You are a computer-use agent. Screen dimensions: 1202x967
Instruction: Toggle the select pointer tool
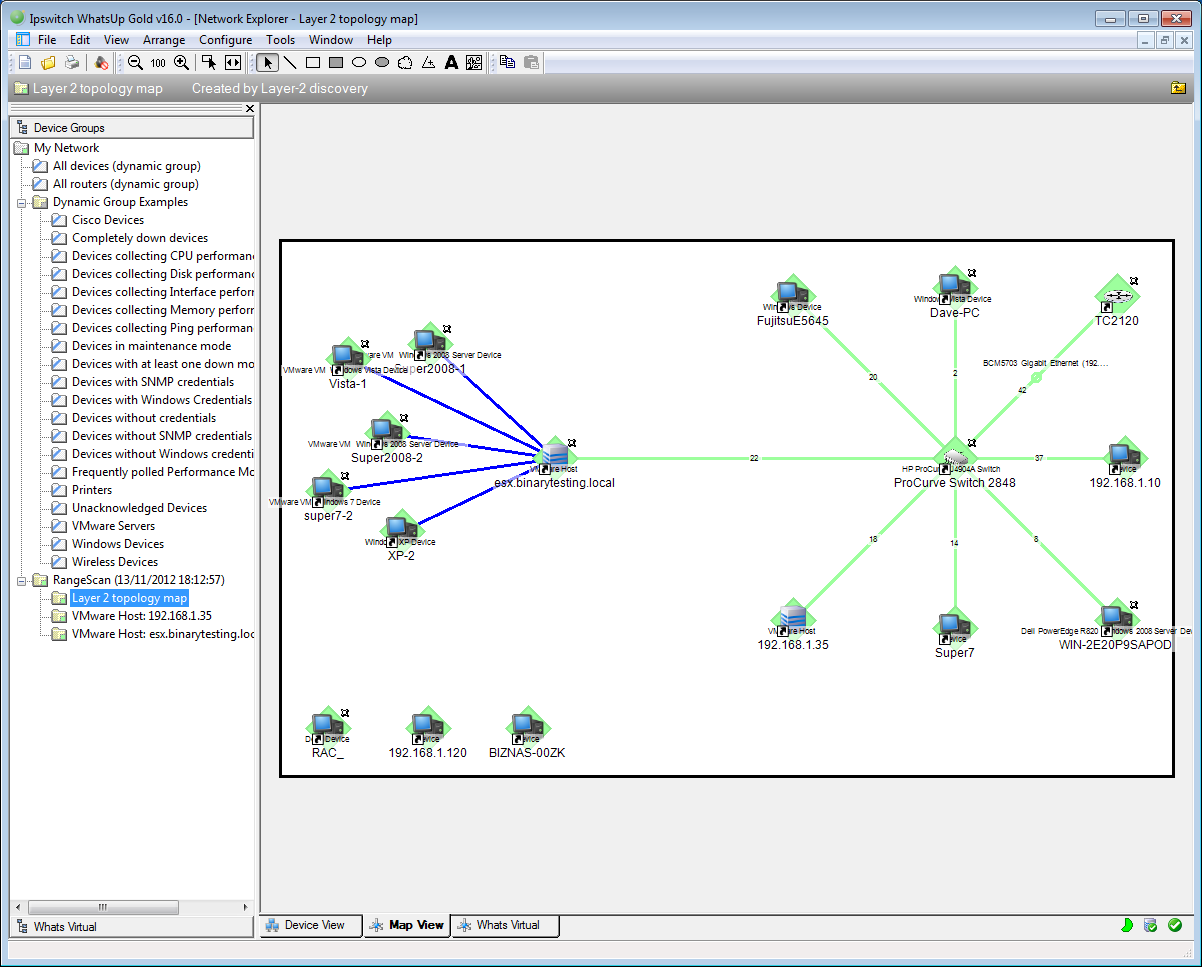click(267, 62)
